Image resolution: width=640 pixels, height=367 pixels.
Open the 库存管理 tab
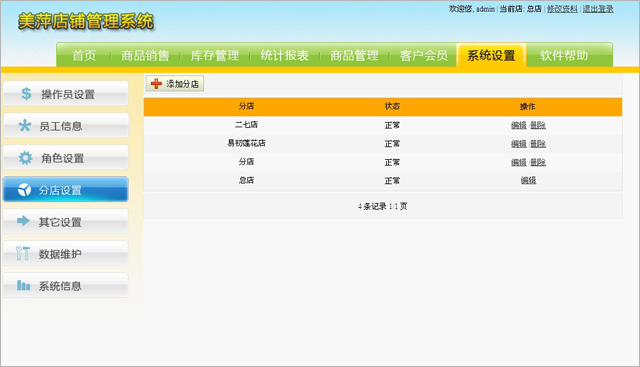(x=215, y=55)
